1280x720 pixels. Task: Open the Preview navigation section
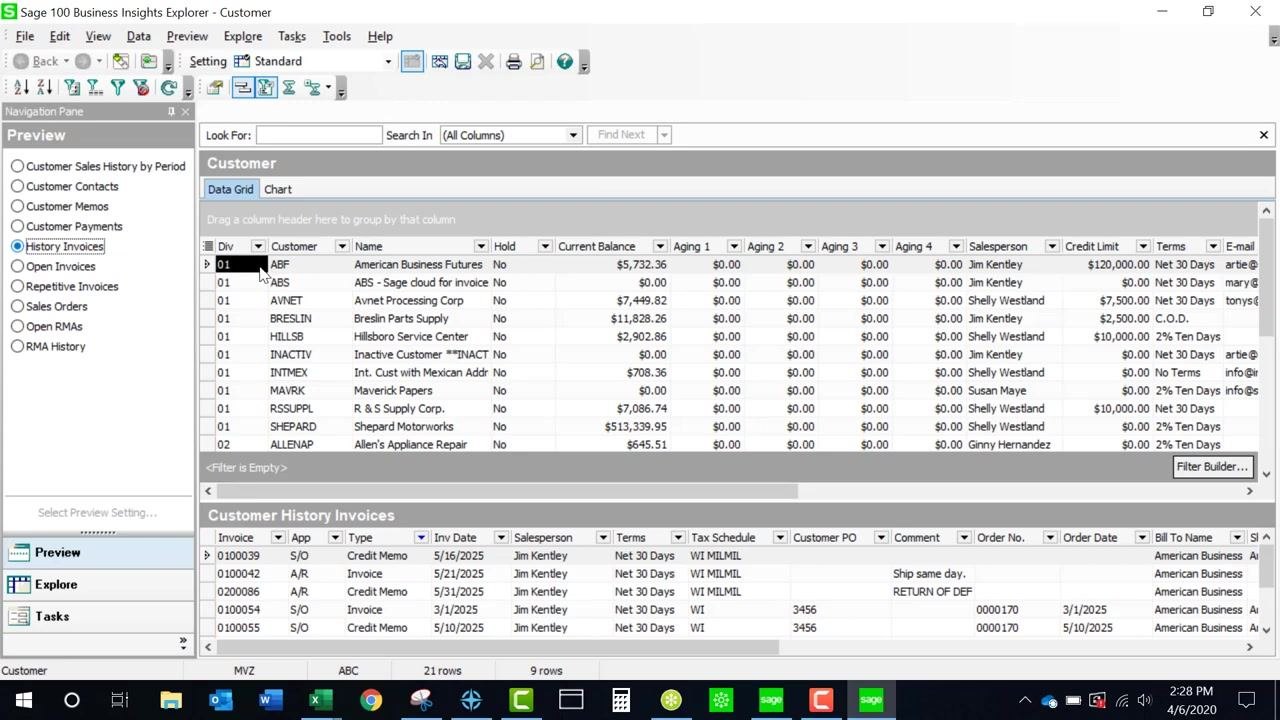click(98, 552)
